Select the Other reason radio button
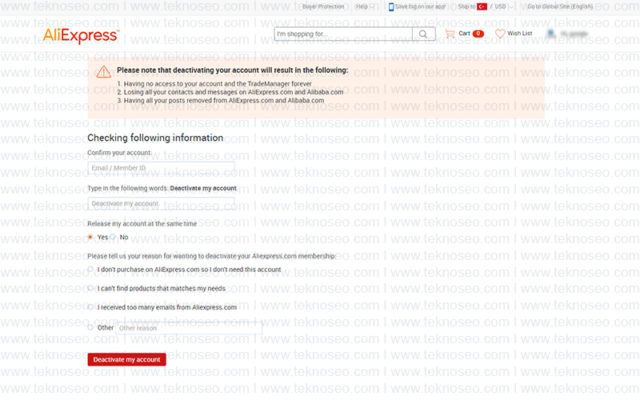The image size is (640, 400). tap(91, 327)
